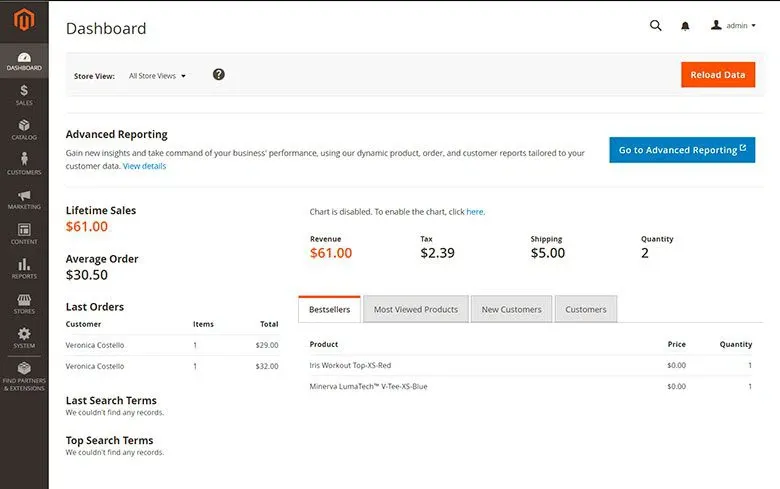
Task: Click the Magento logo in the sidebar
Action: coord(24,20)
